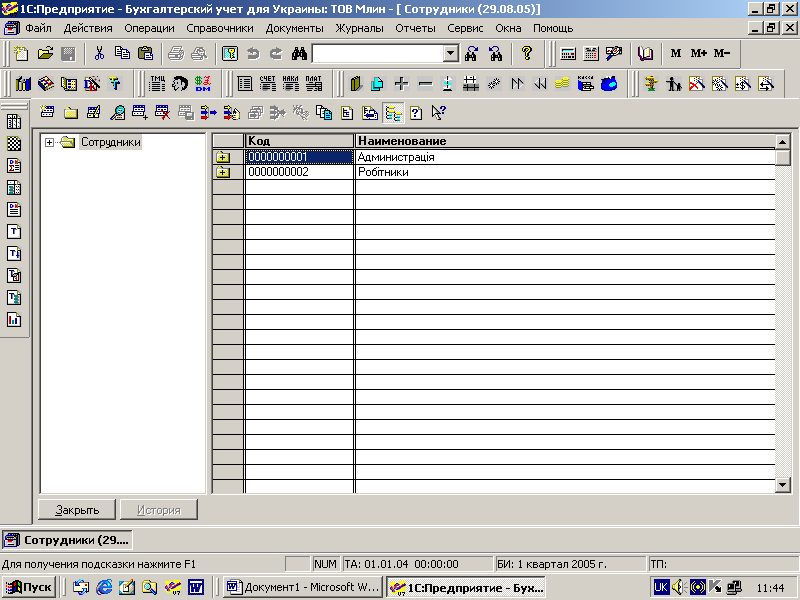Screen dimensions: 800x600
Task: Select the Сотрудники (29.... window tab
Action: pos(67,540)
